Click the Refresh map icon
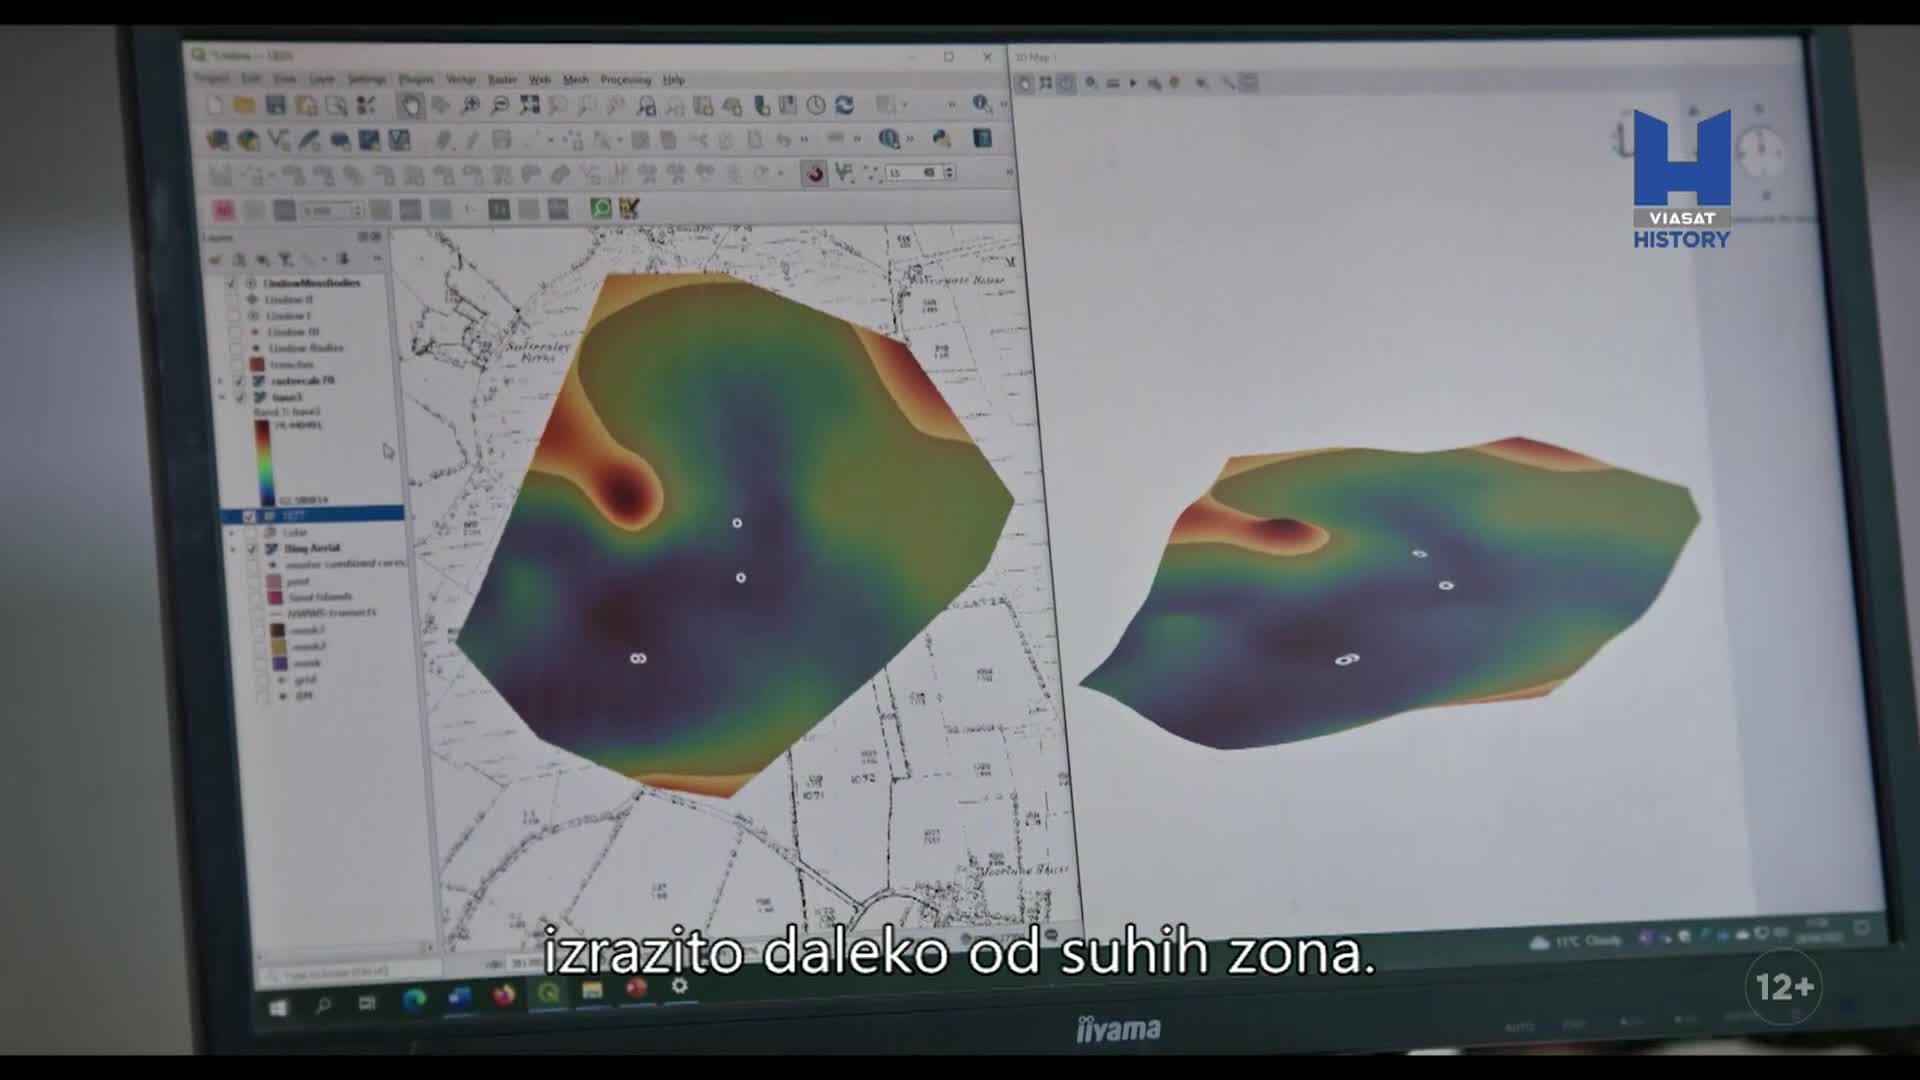 click(844, 105)
